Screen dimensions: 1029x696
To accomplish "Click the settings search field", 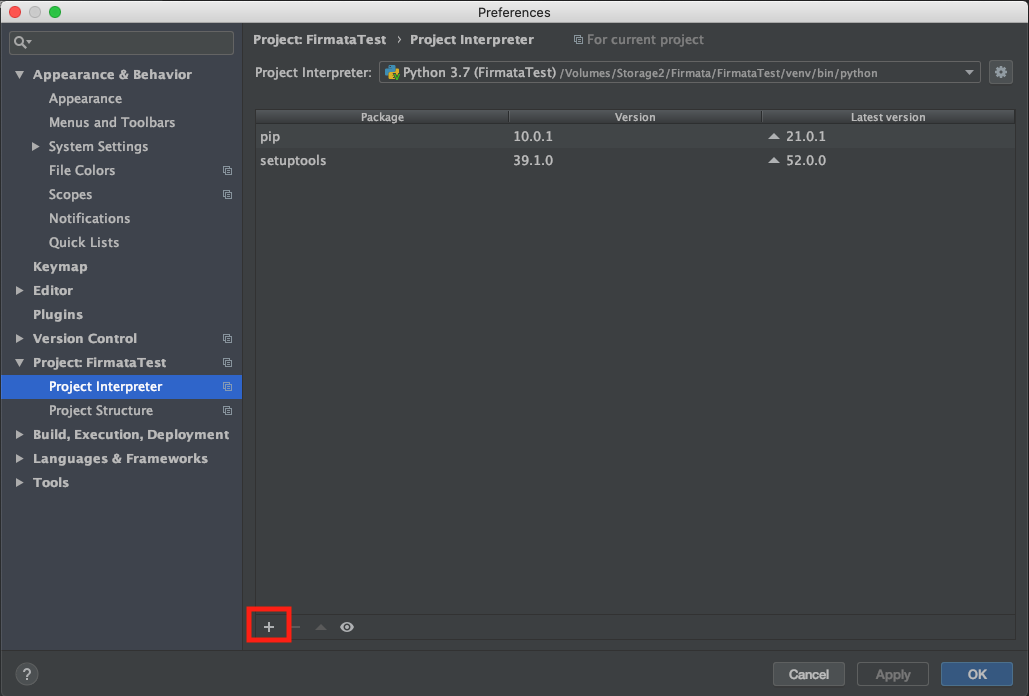I will 121,43.
